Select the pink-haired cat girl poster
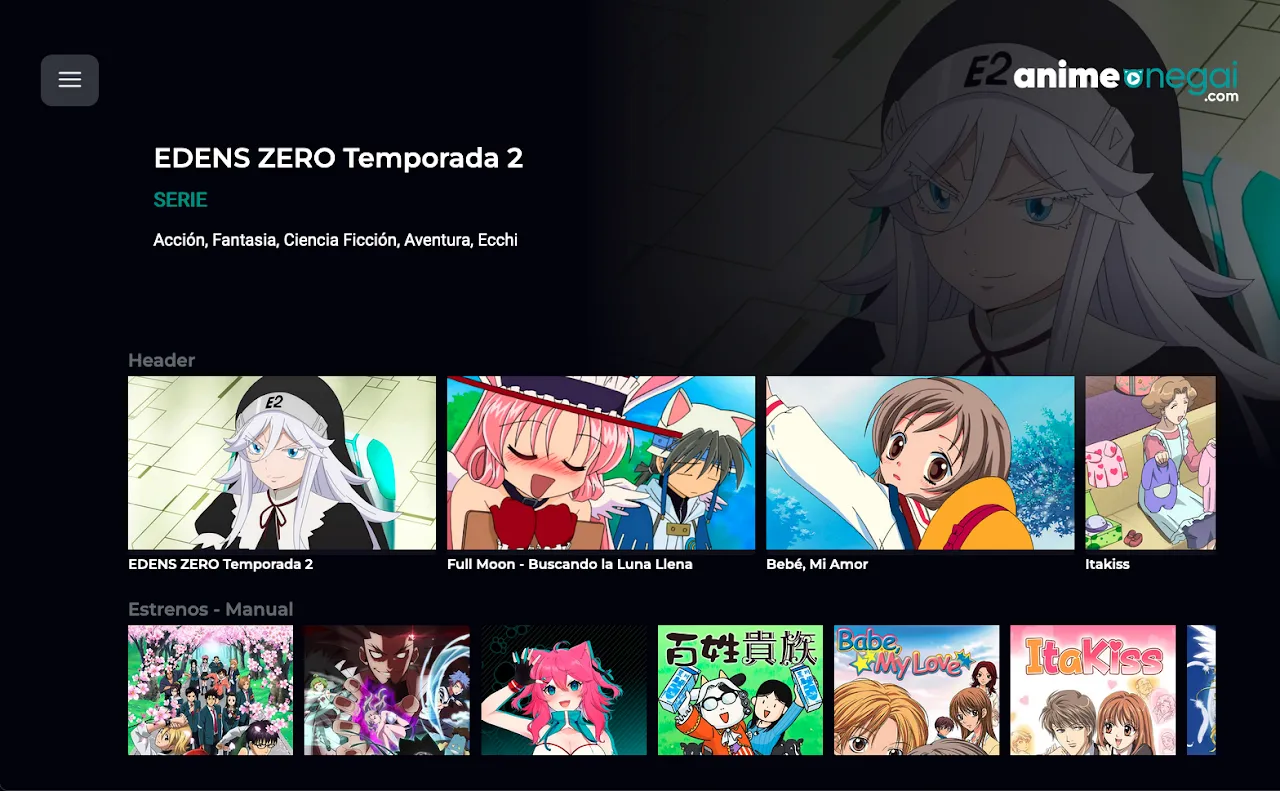The image size is (1280, 791). click(x=564, y=690)
